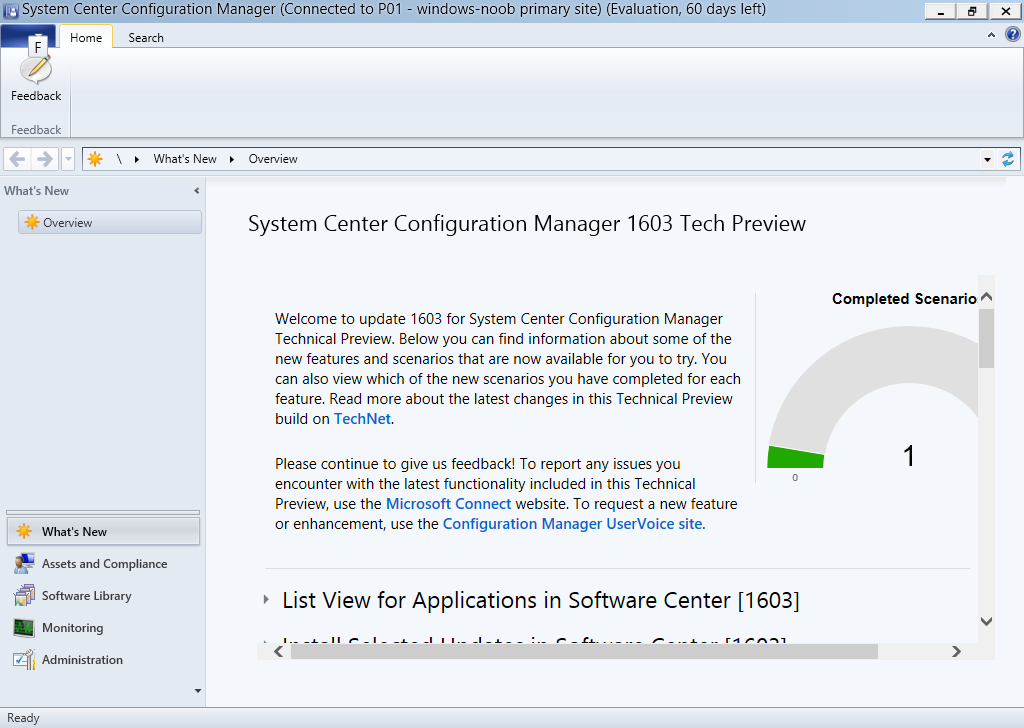Screen dimensions: 1024x728
Task: Go back with the navigation arrow
Action: (17, 159)
